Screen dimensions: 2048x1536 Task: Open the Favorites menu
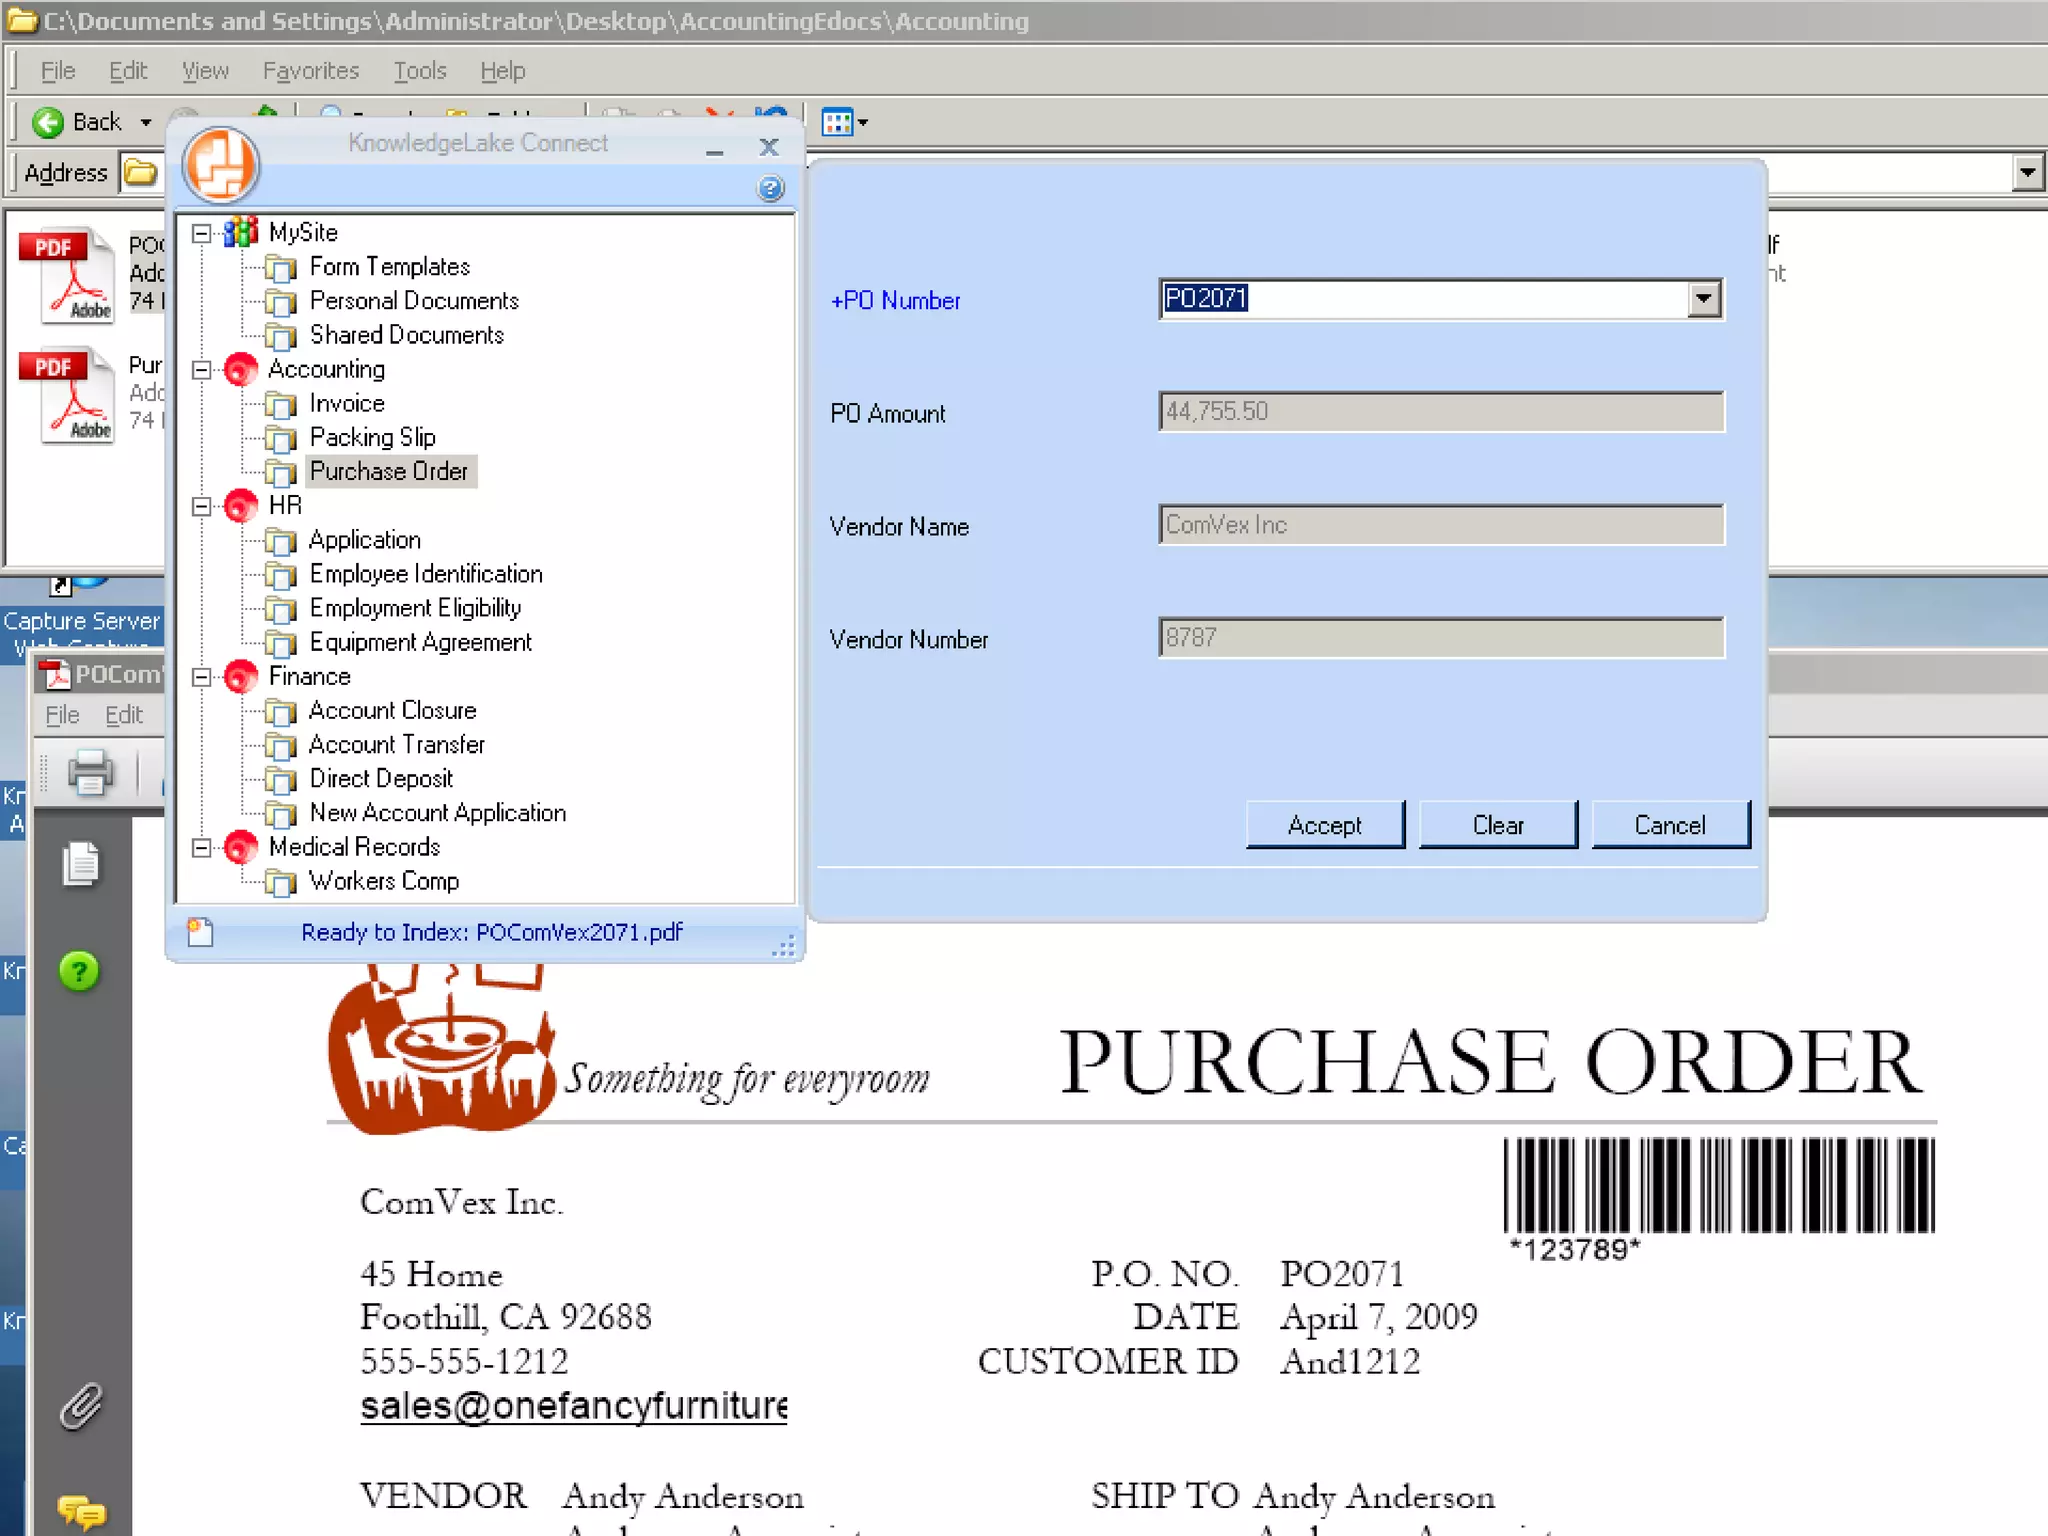tap(310, 71)
